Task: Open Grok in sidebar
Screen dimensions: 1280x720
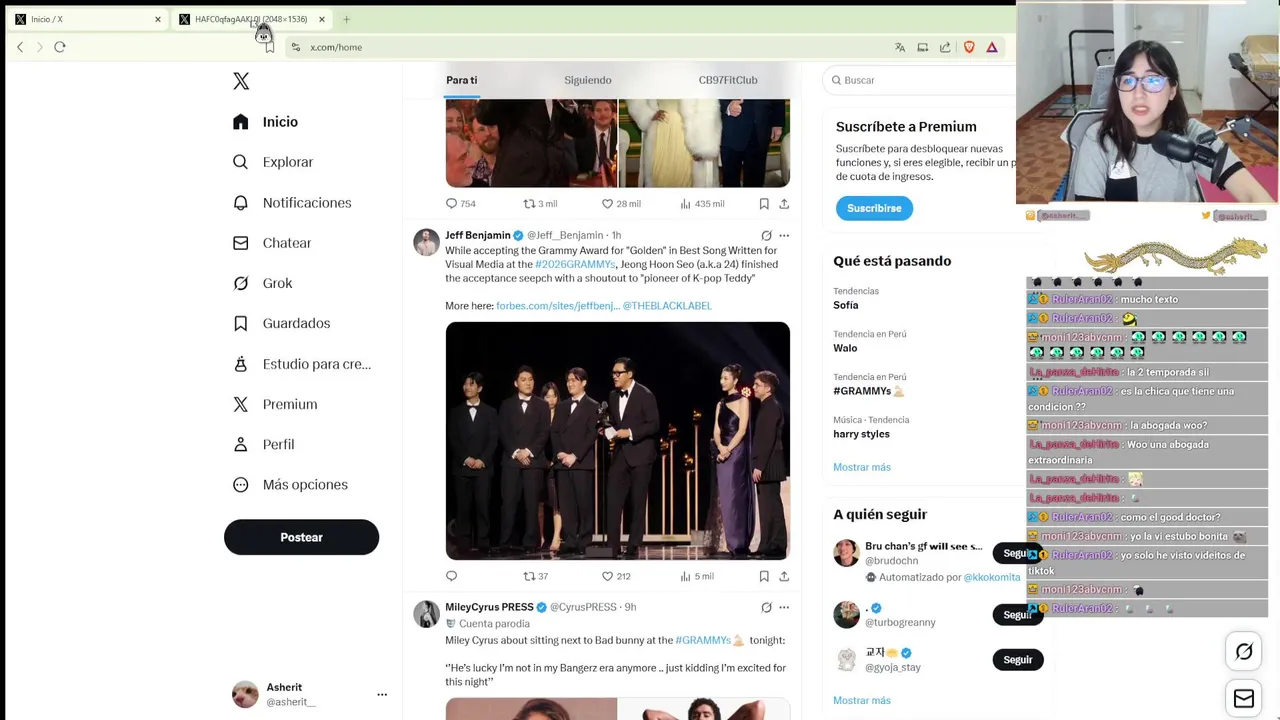Action: tap(262, 283)
